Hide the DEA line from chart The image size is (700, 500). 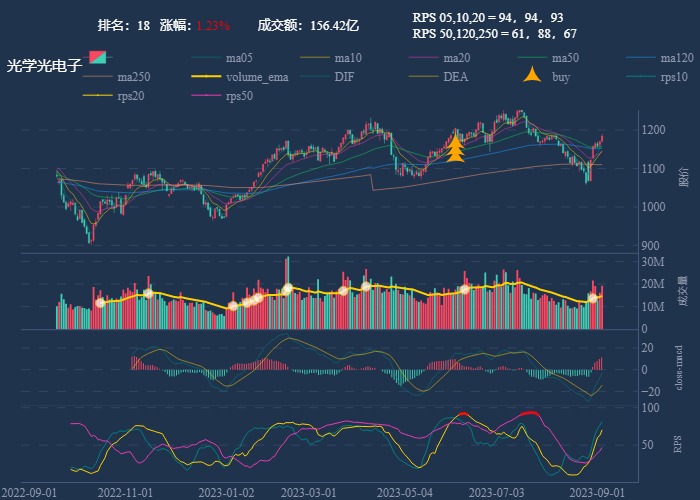coord(455,77)
